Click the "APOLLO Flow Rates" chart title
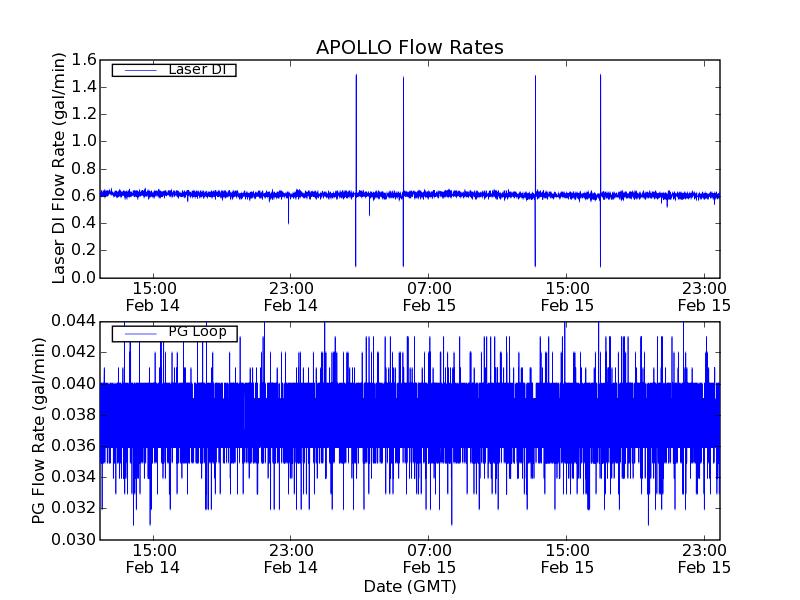800x600 pixels. point(409,47)
